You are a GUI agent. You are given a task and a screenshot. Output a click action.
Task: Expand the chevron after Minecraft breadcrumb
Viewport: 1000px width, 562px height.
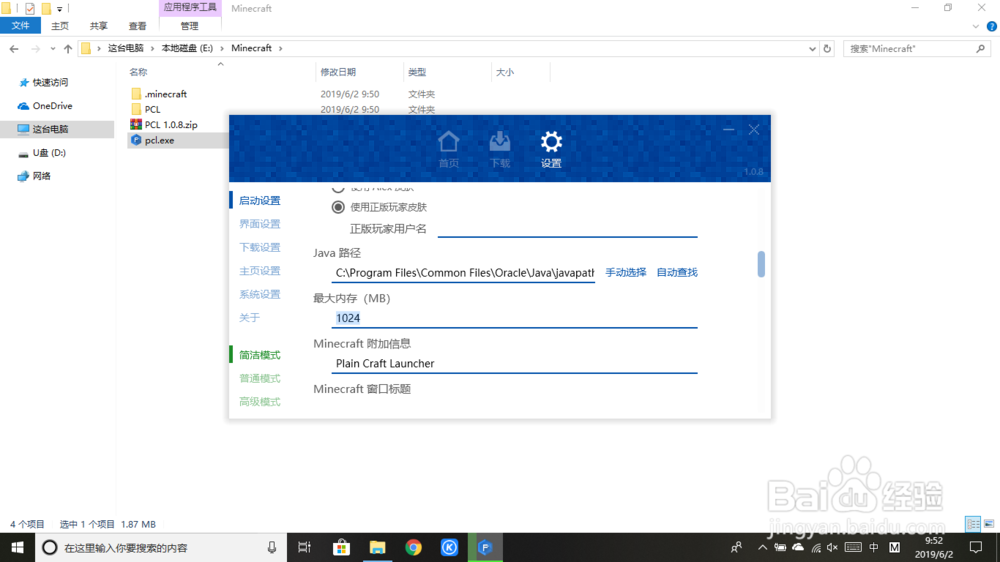click(x=280, y=48)
